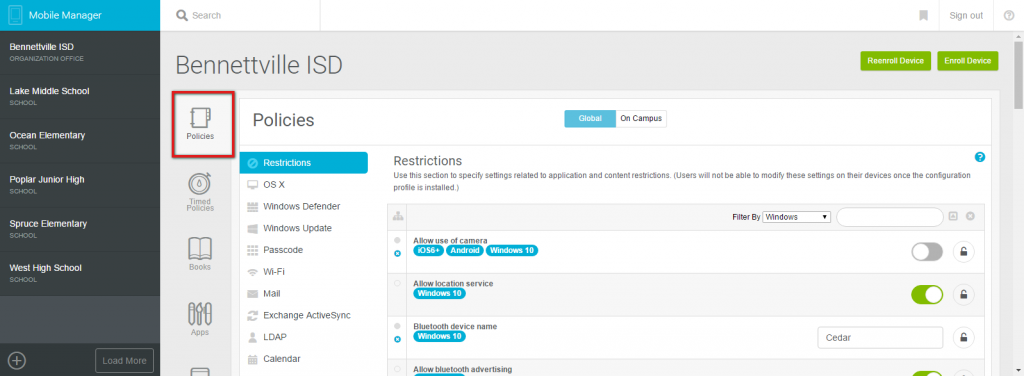Click blue remove icon on Allow use of camera row
Image resolution: width=1024 pixels, height=376 pixels.
[398, 253]
